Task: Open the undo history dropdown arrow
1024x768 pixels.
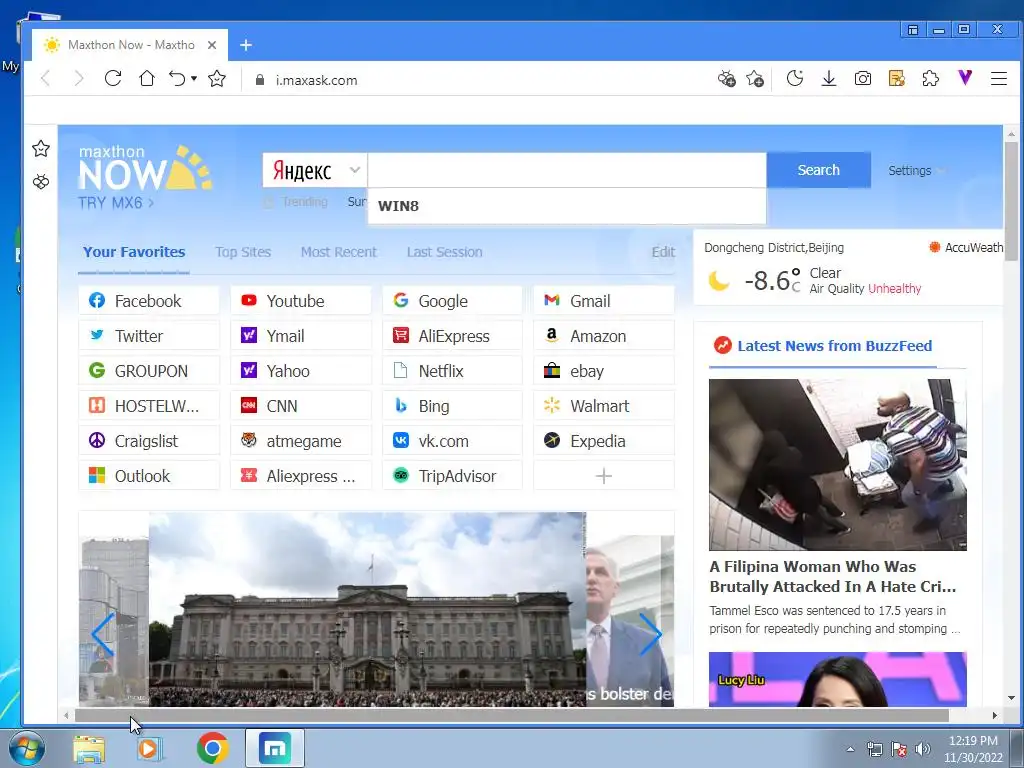Action: point(194,79)
